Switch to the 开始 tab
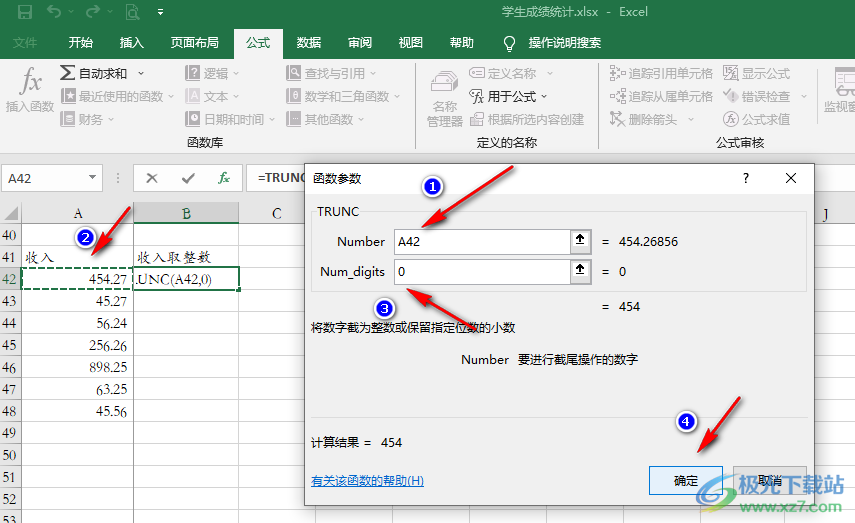Image resolution: width=855 pixels, height=523 pixels. pyautogui.click(x=81, y=43)
